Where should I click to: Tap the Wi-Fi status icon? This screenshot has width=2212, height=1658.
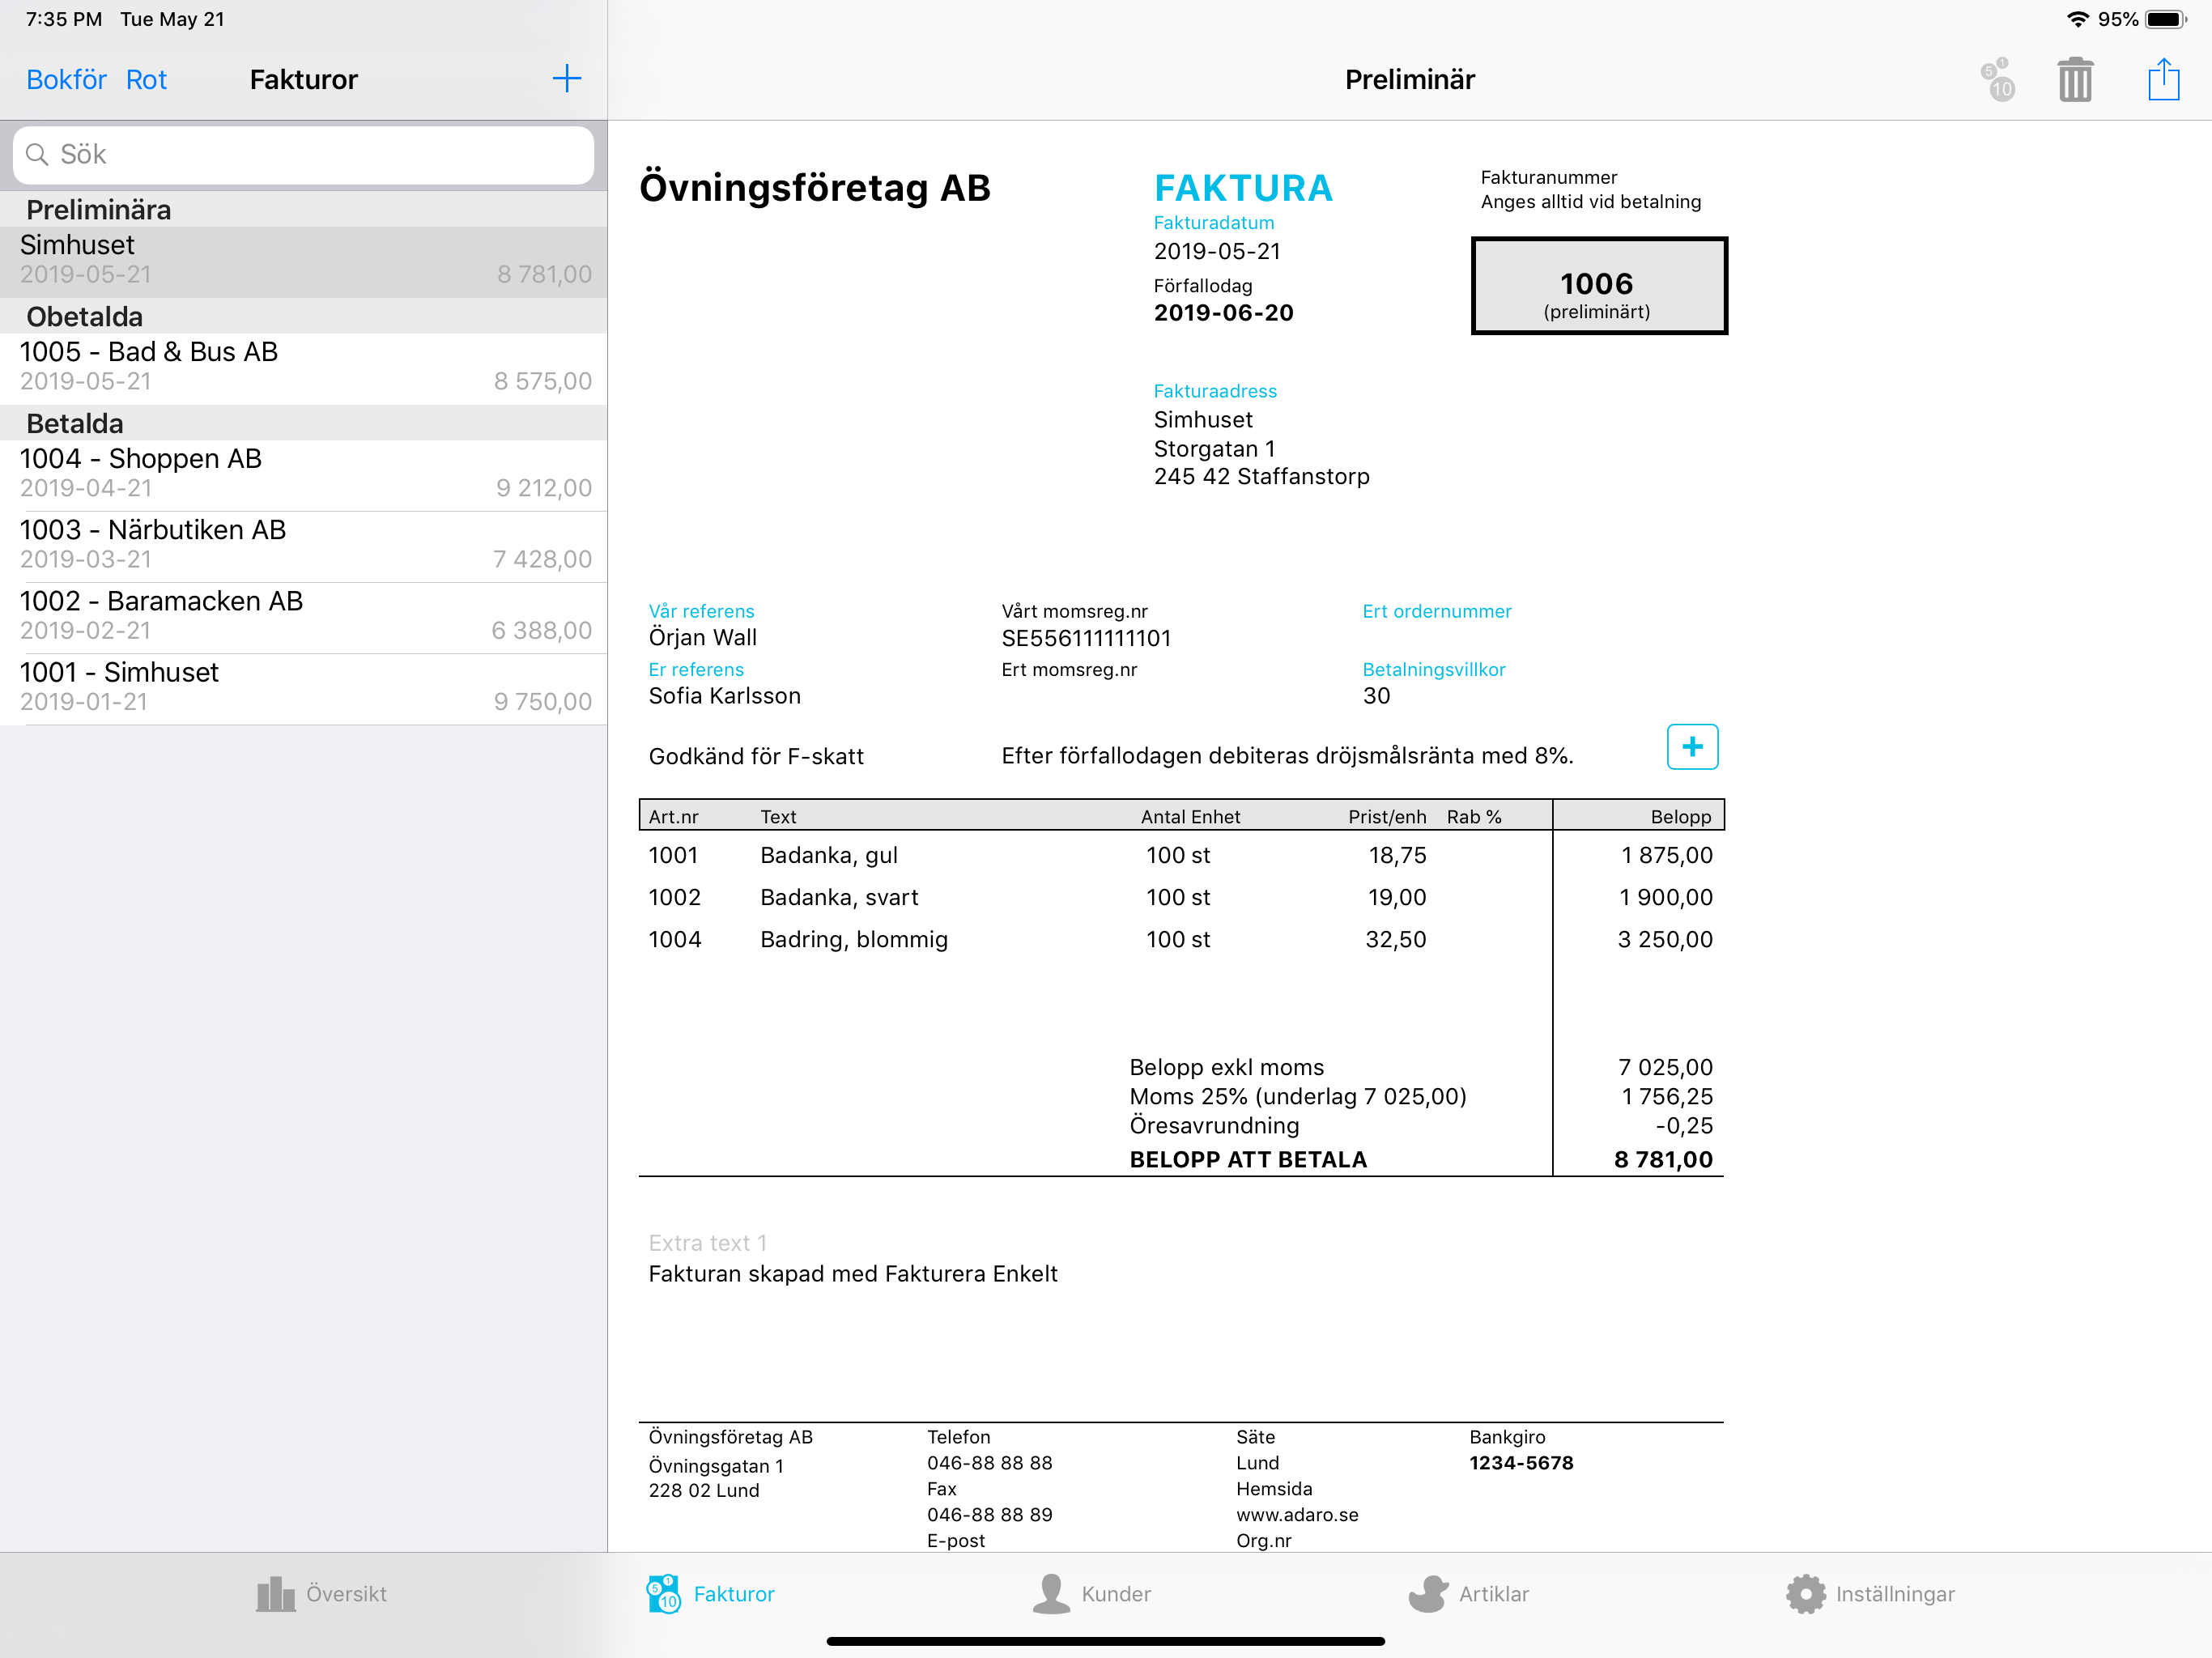2077,19
